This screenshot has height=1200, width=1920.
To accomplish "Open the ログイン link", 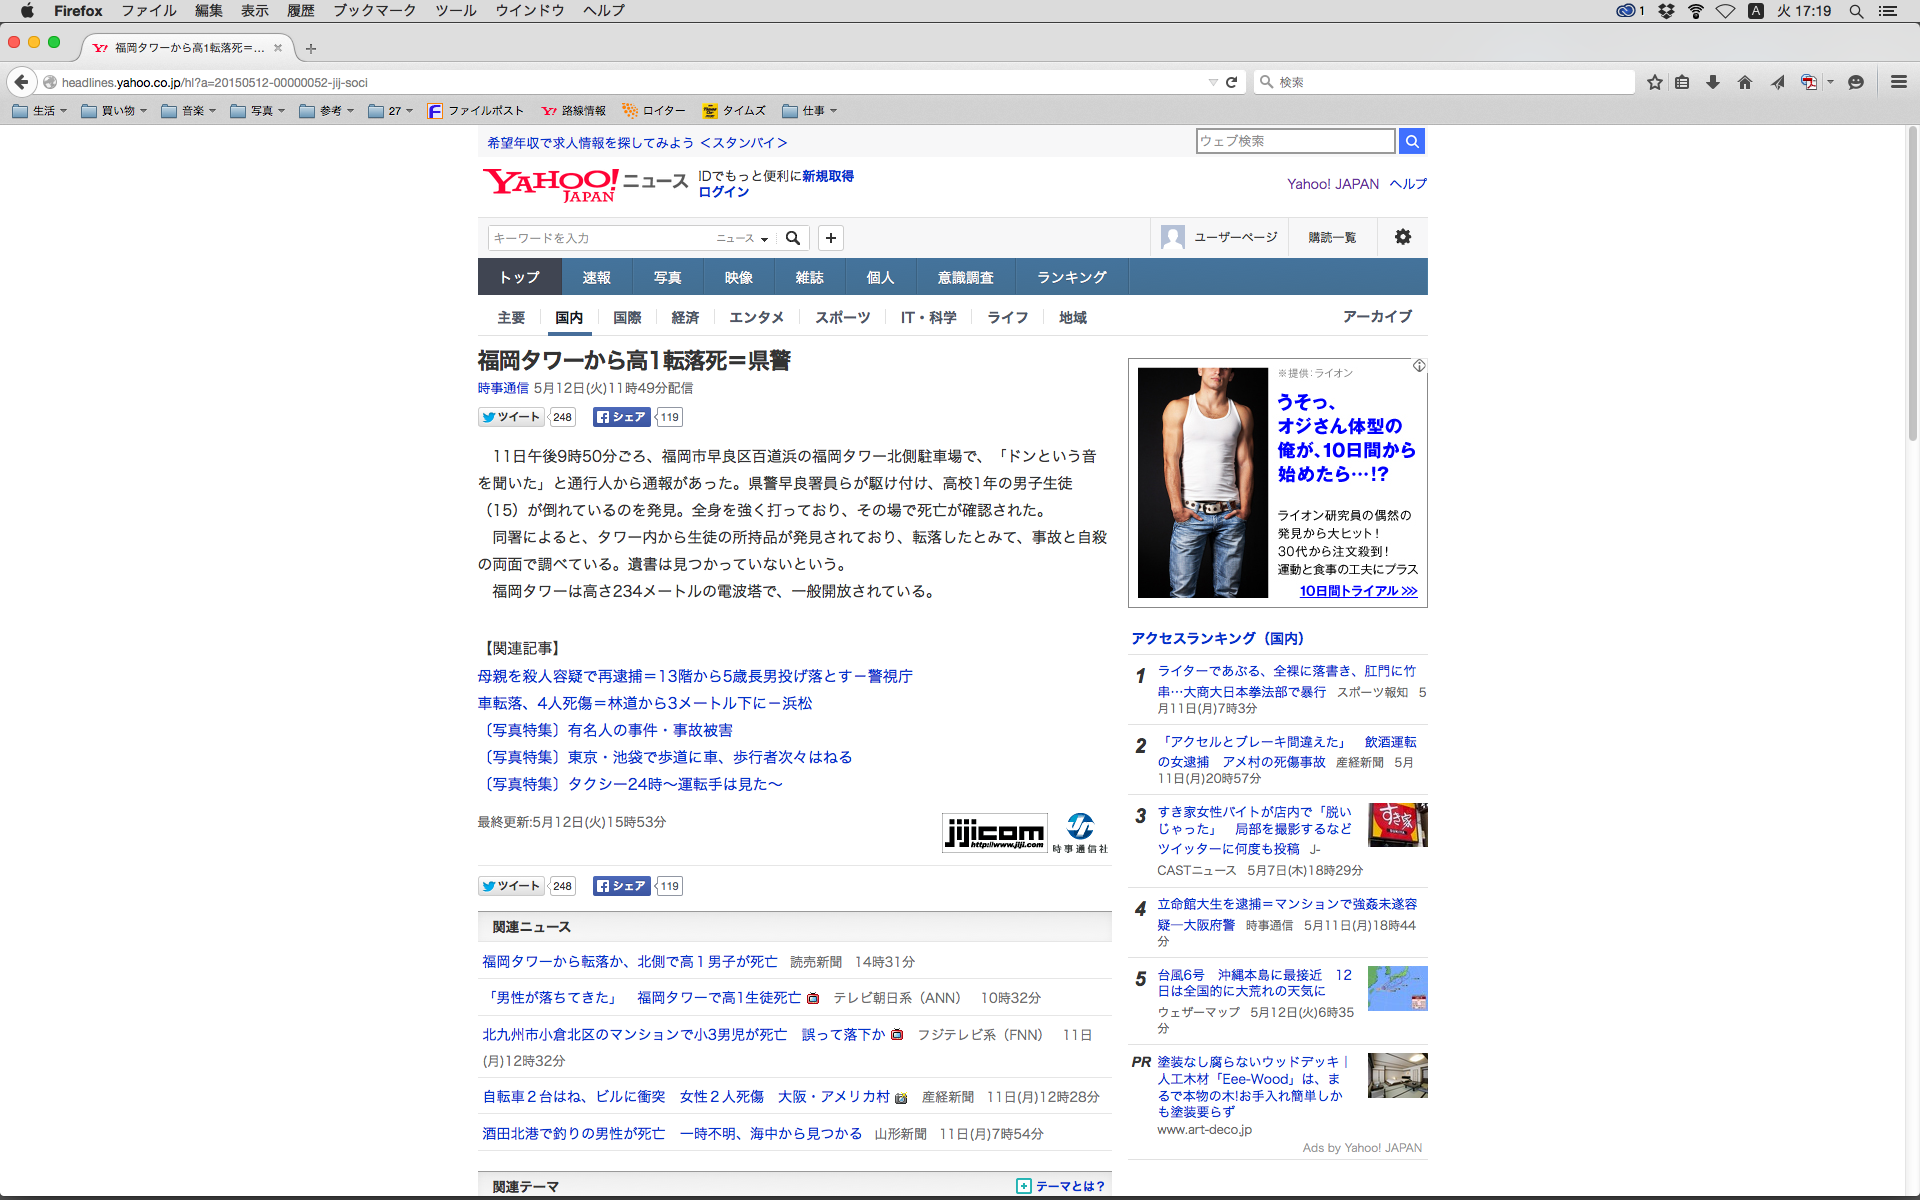I will 723,192.
